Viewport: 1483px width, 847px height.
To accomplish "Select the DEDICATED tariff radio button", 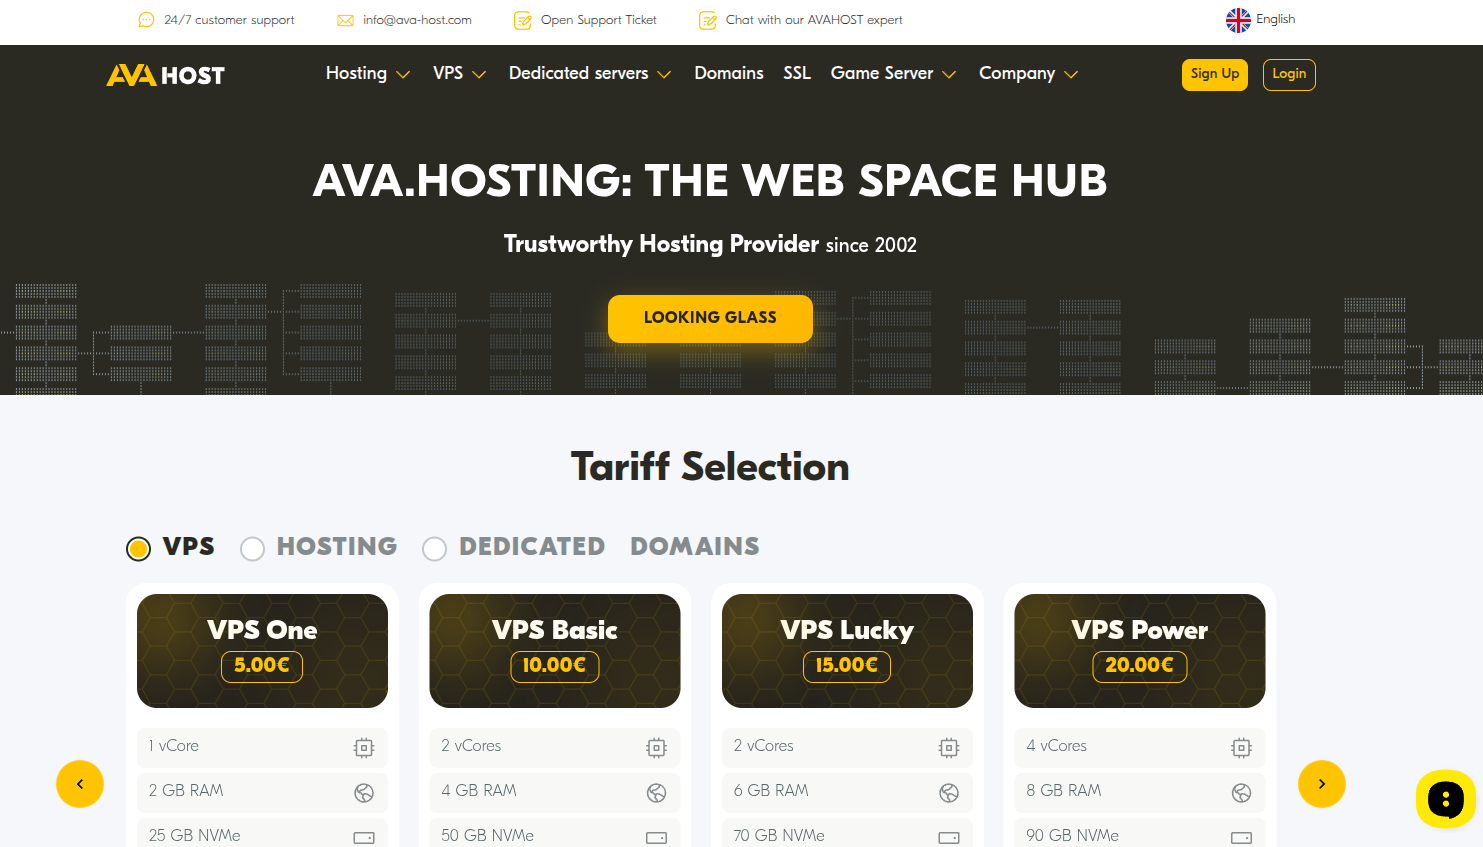I will click(x=434, y=548).
